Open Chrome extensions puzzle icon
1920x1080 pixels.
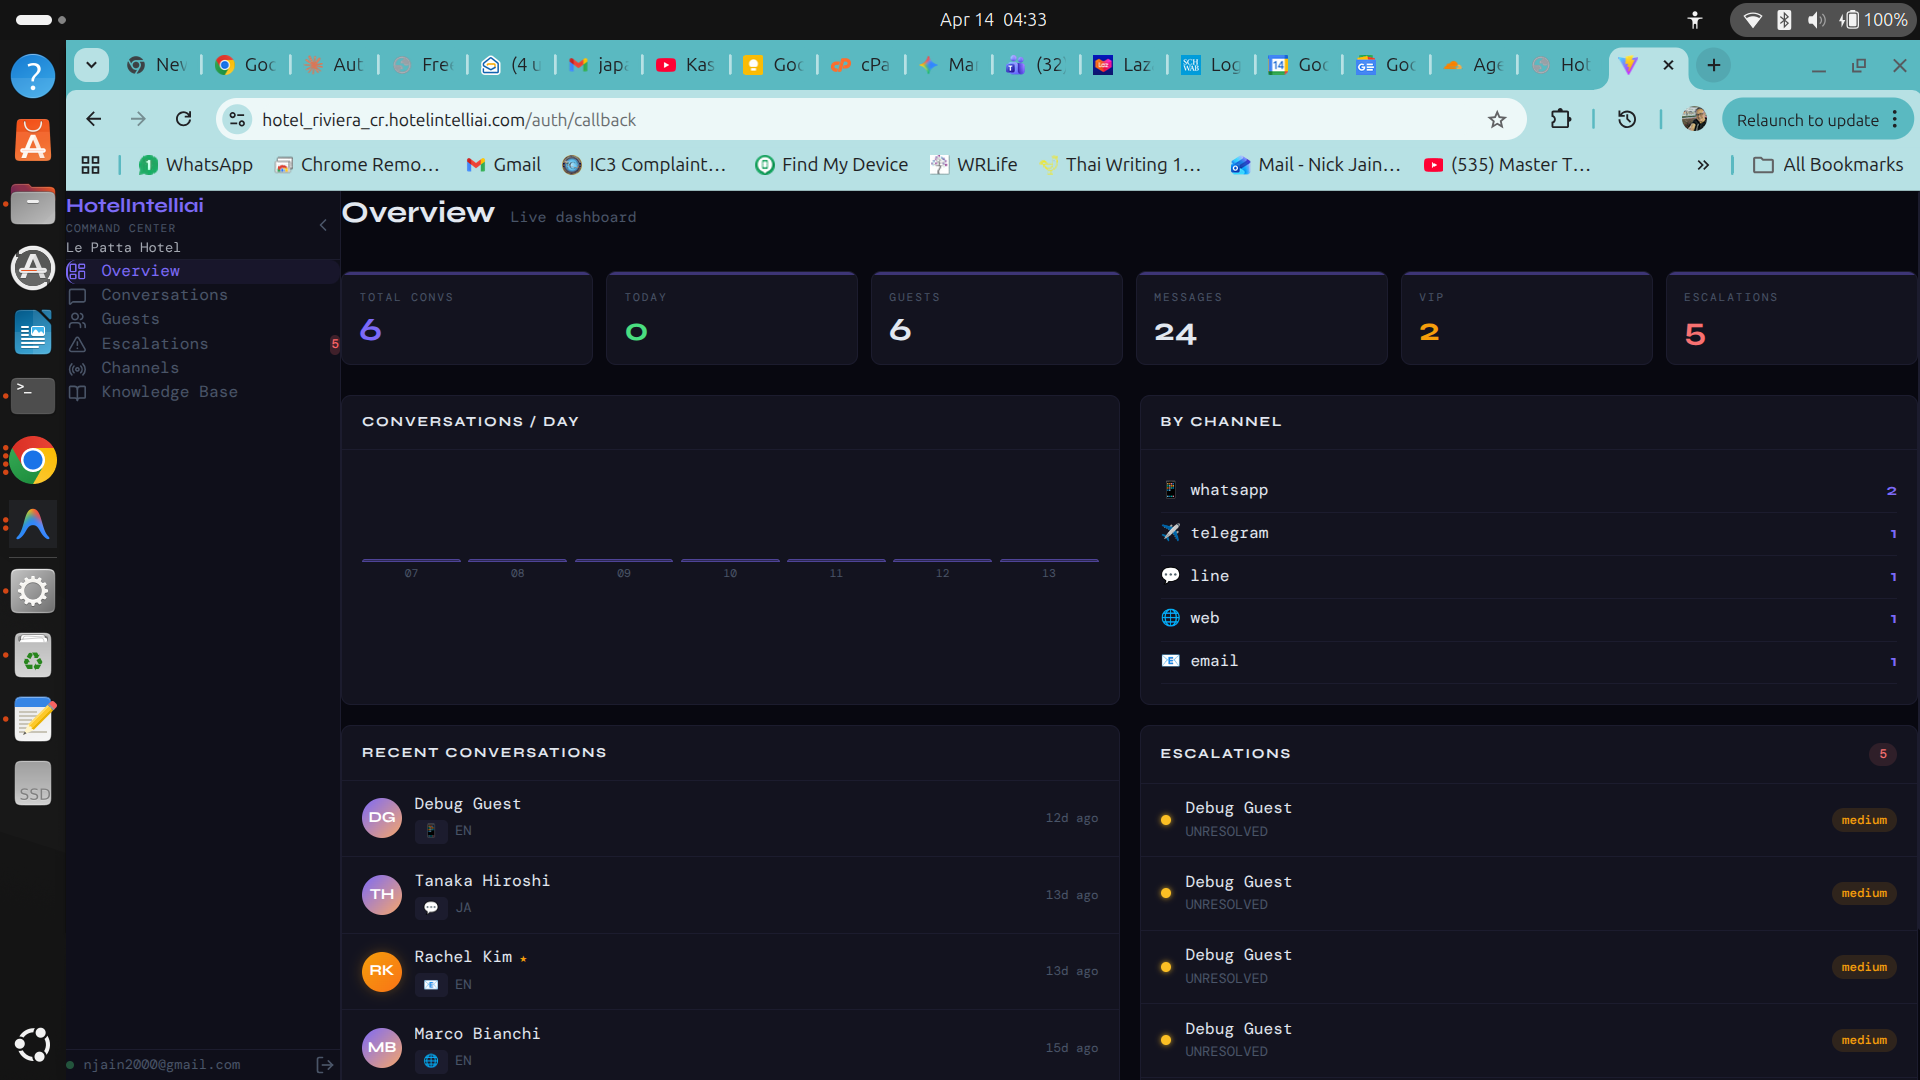coord(1560,120)
